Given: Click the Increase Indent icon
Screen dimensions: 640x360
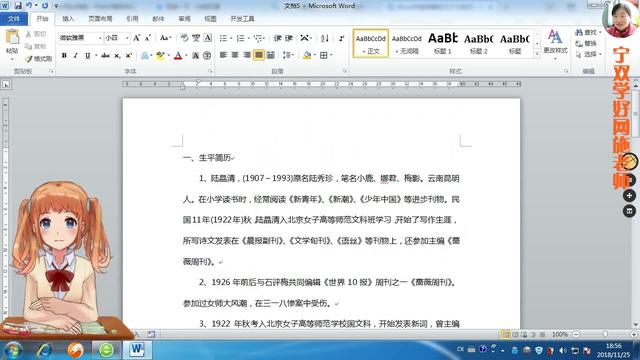Looking at the screenshot, I should coord(289,38).
